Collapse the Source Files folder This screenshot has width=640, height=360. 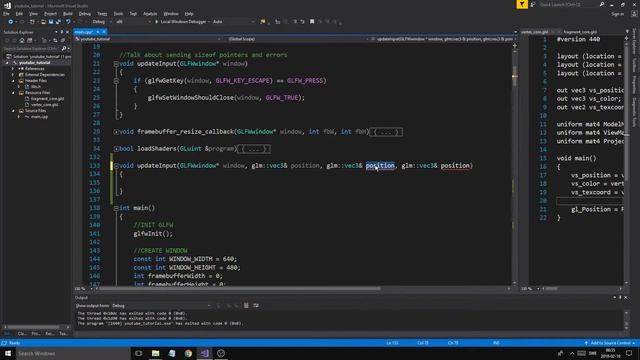pos(13,111)
